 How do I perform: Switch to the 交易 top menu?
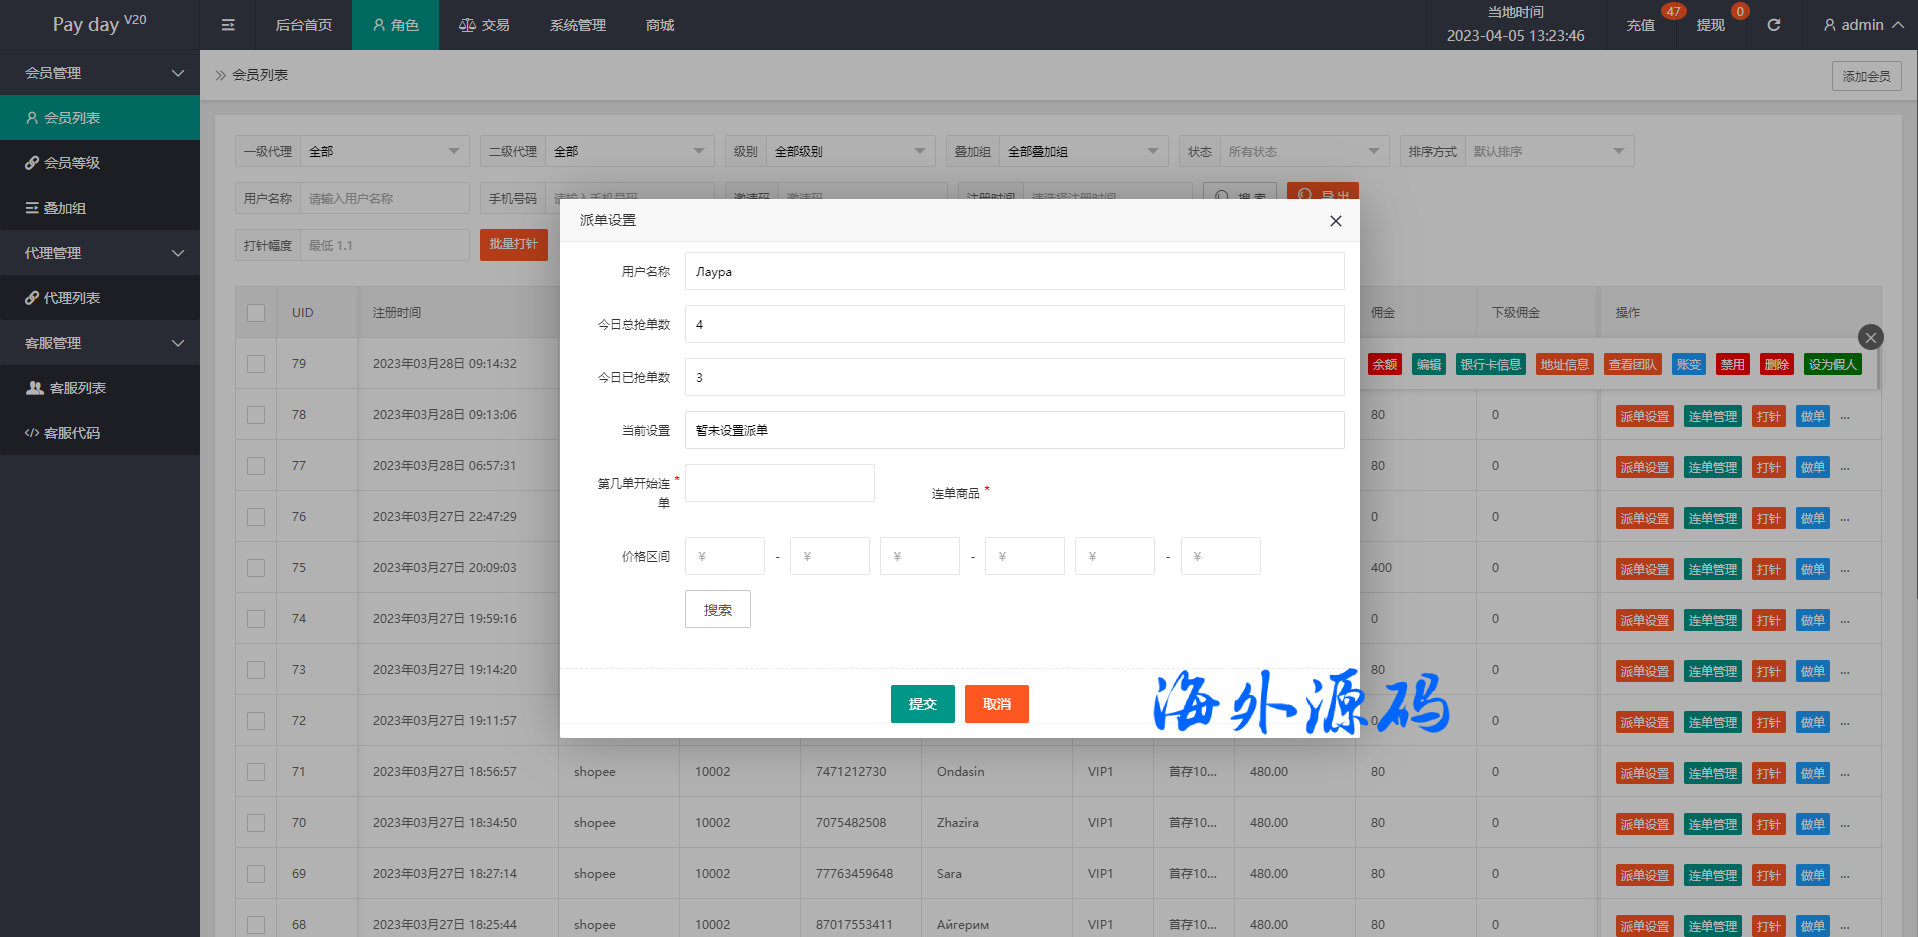click(484, 25)
